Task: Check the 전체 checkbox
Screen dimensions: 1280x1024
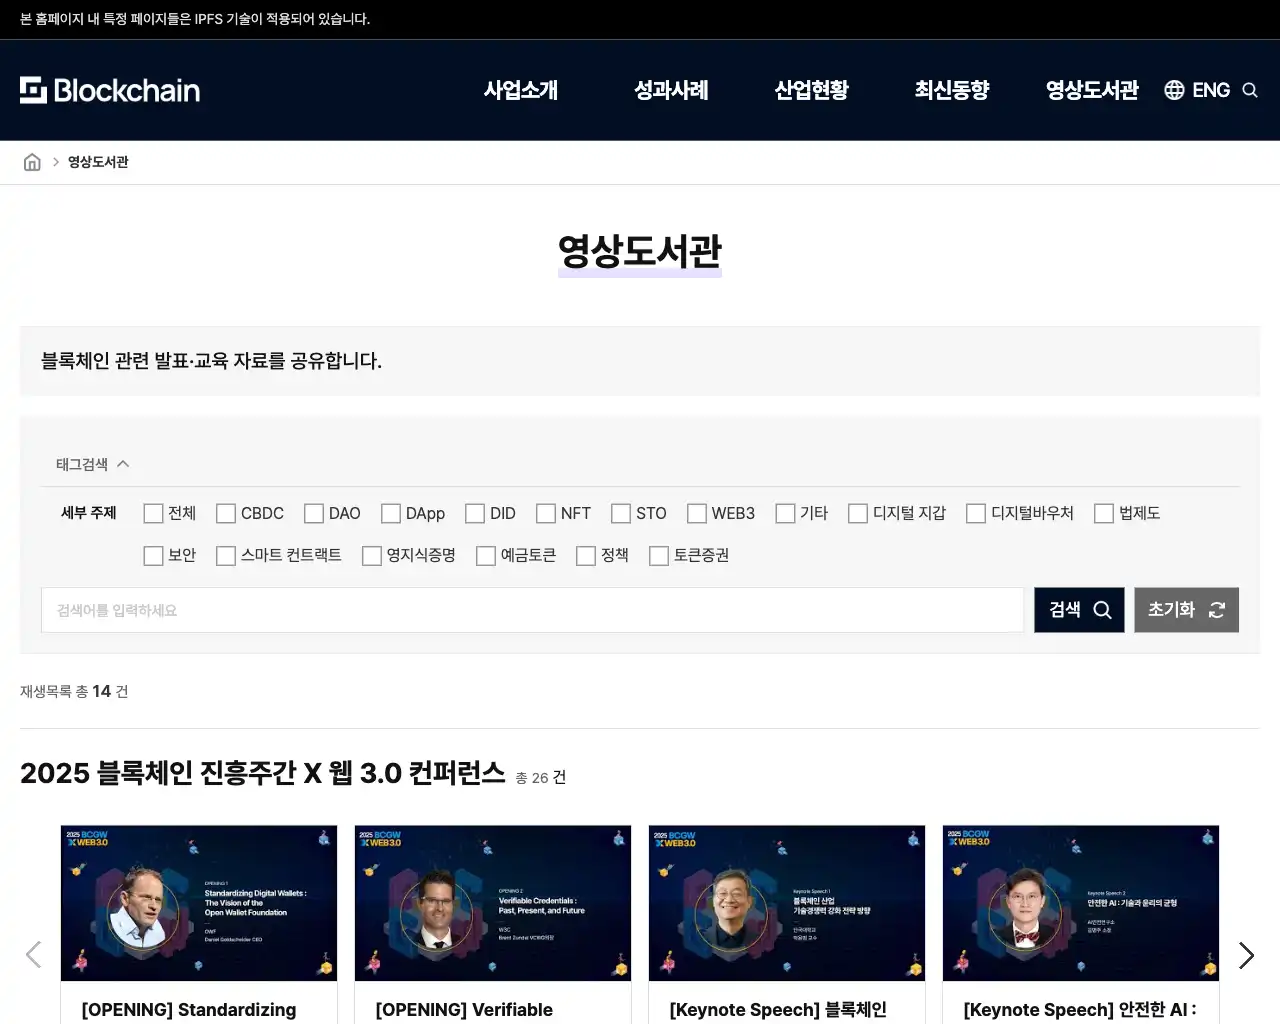Action: tap(153, 513)
